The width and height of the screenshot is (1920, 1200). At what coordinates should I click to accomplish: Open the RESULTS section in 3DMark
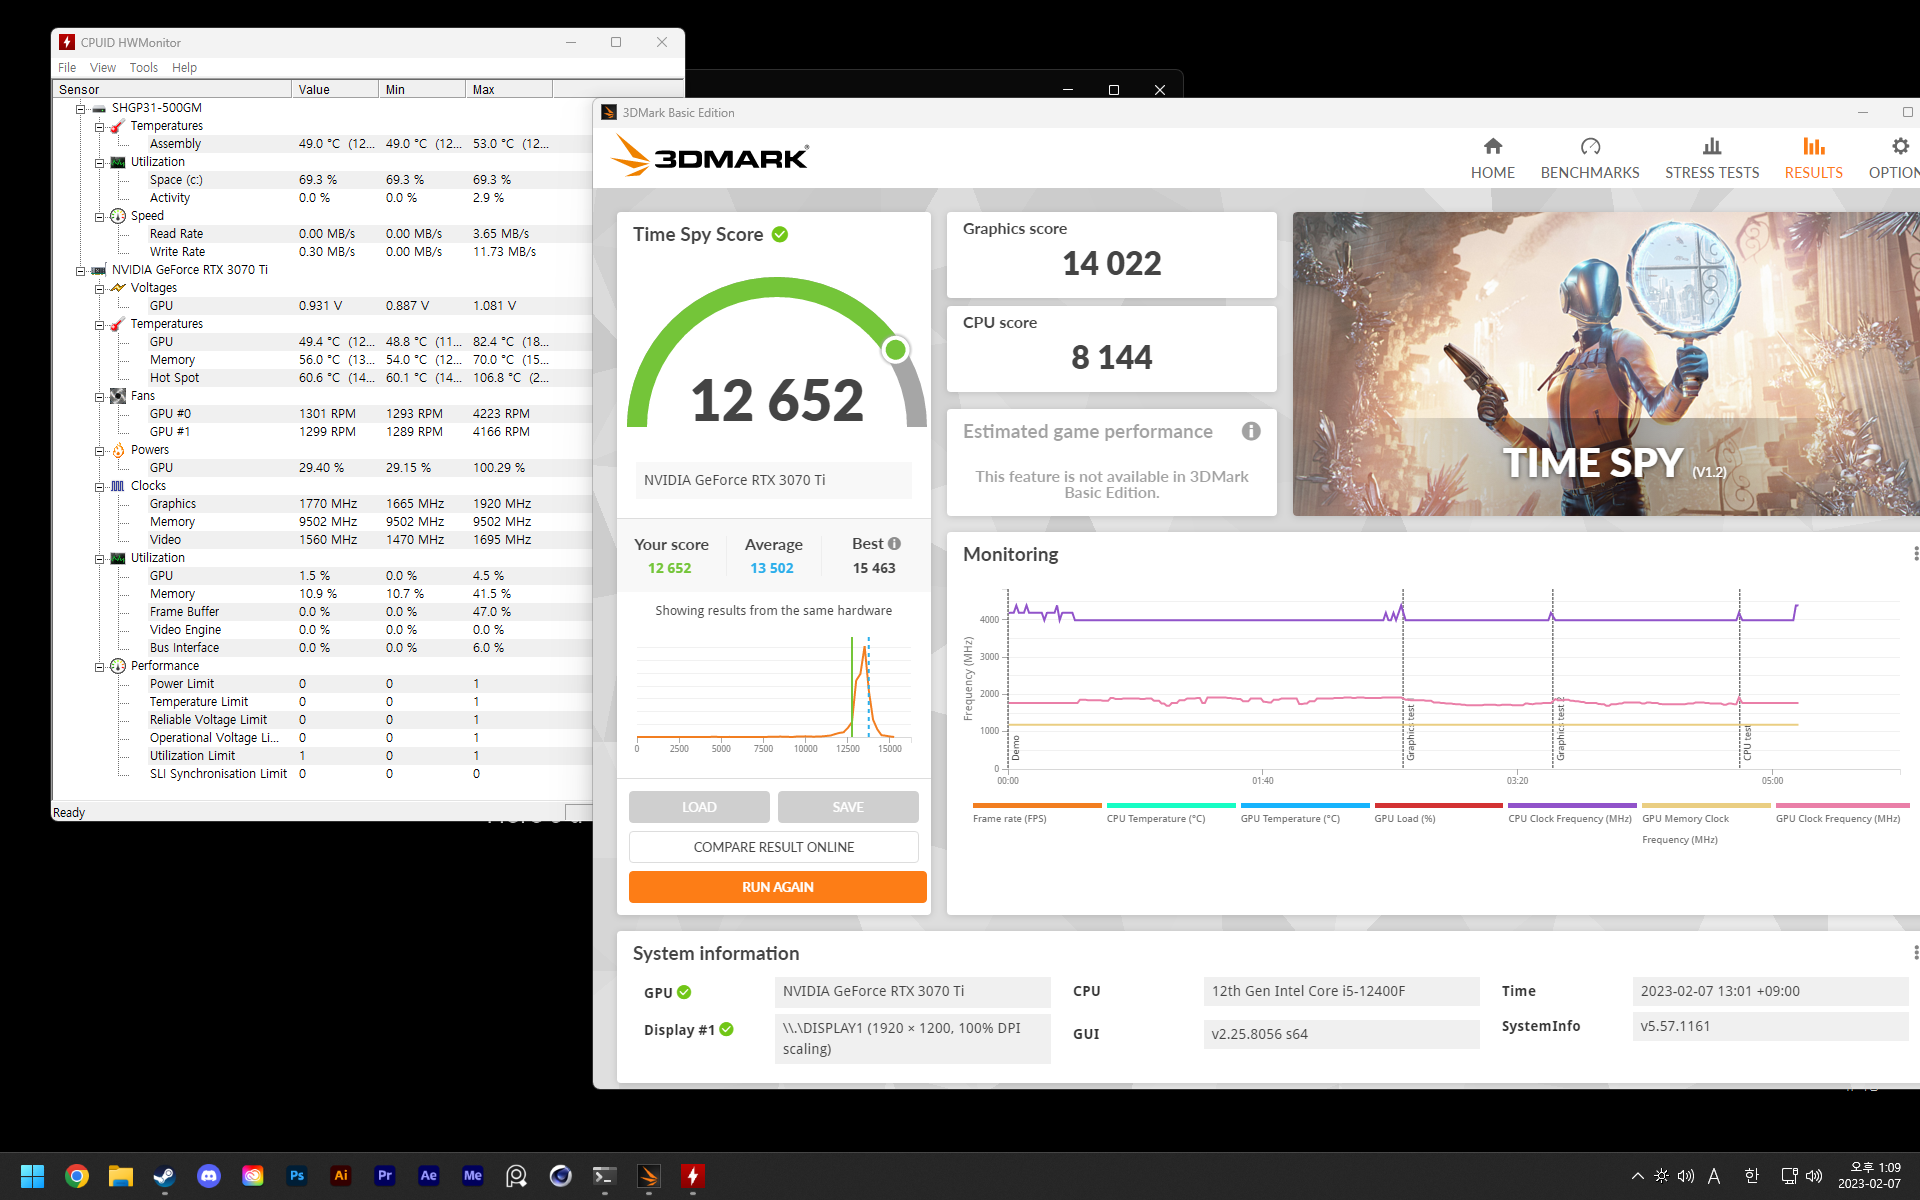coord(1813,159)
